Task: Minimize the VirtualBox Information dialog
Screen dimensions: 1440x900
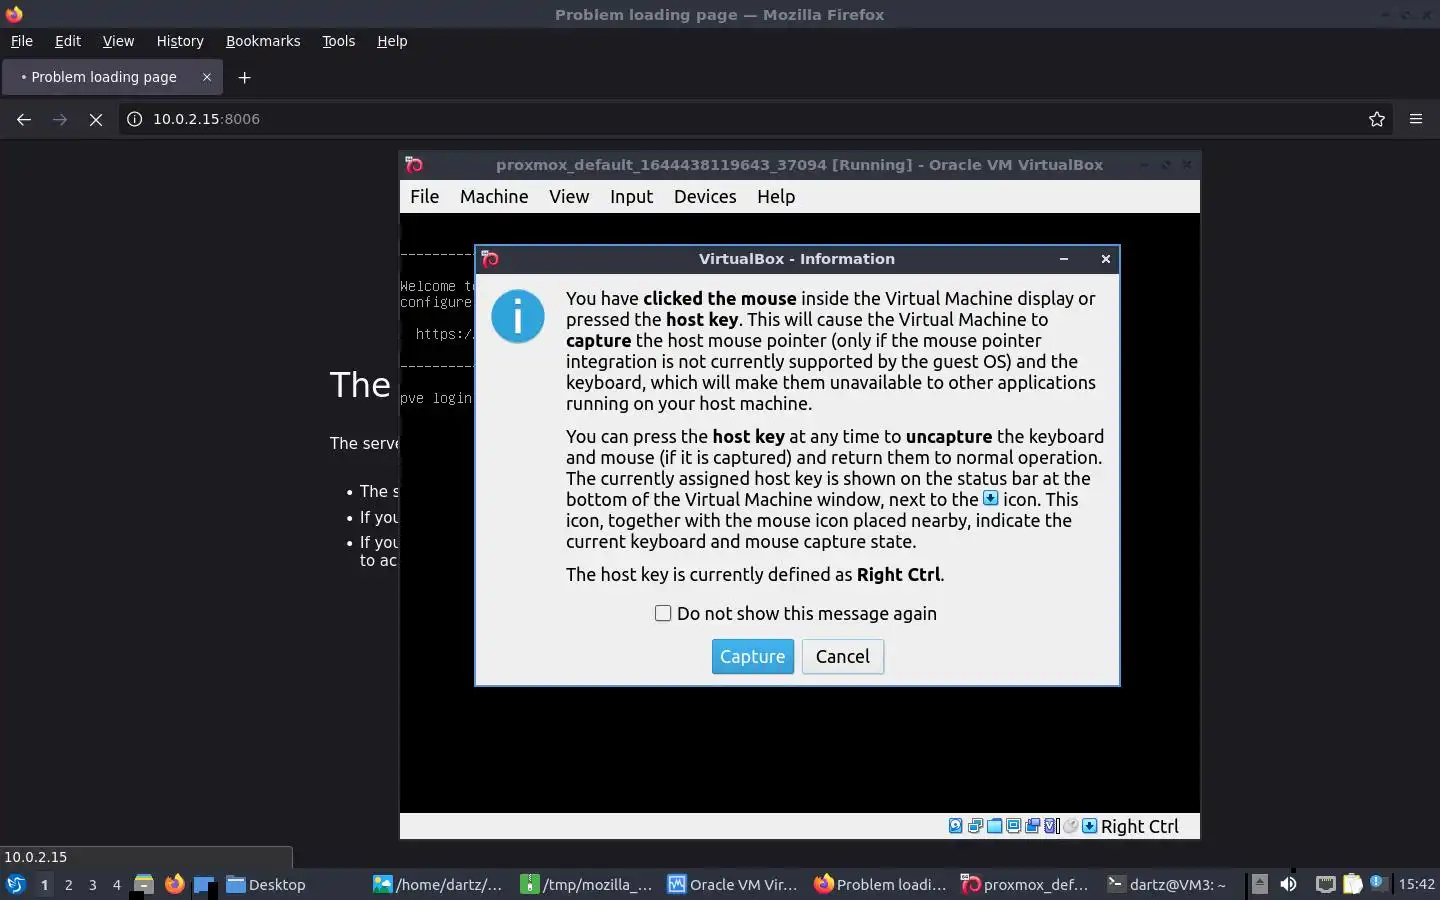Action: coord(1064,259)
